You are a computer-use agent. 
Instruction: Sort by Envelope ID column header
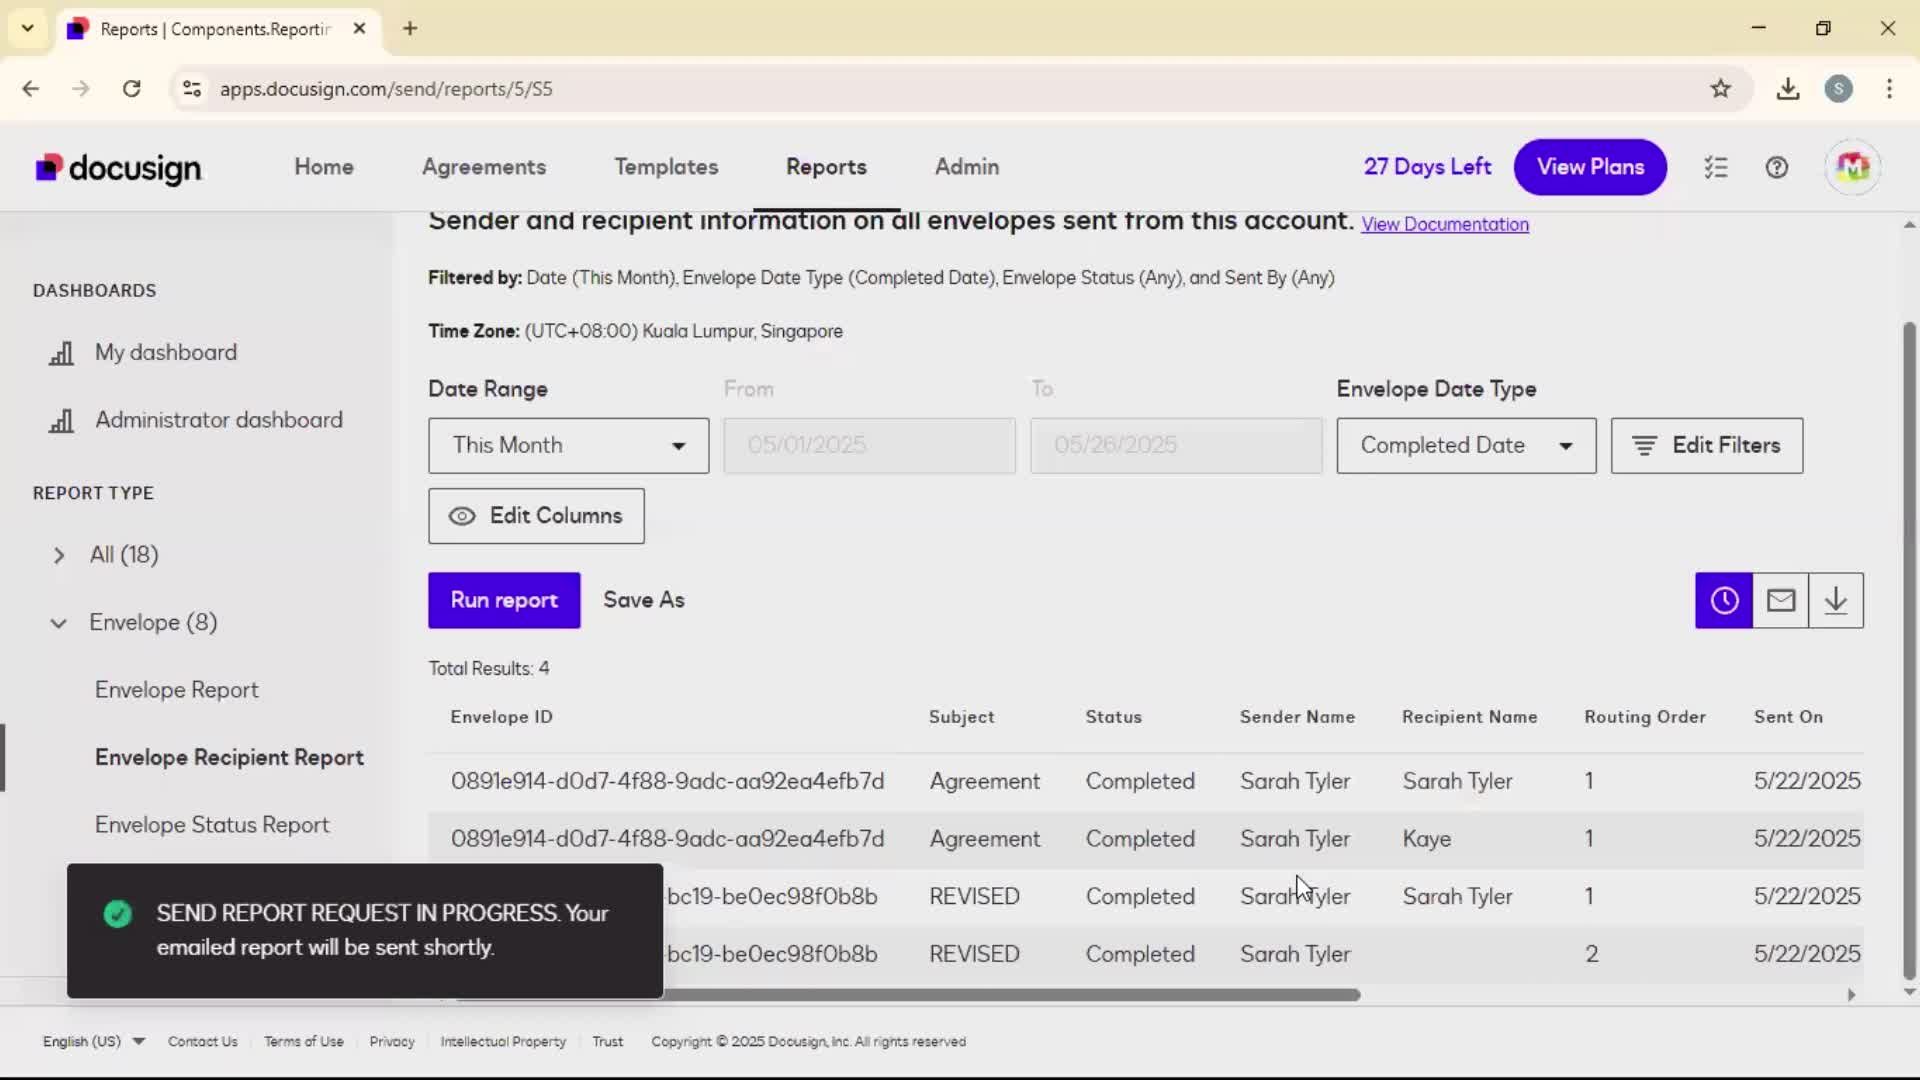click(501, 717)
